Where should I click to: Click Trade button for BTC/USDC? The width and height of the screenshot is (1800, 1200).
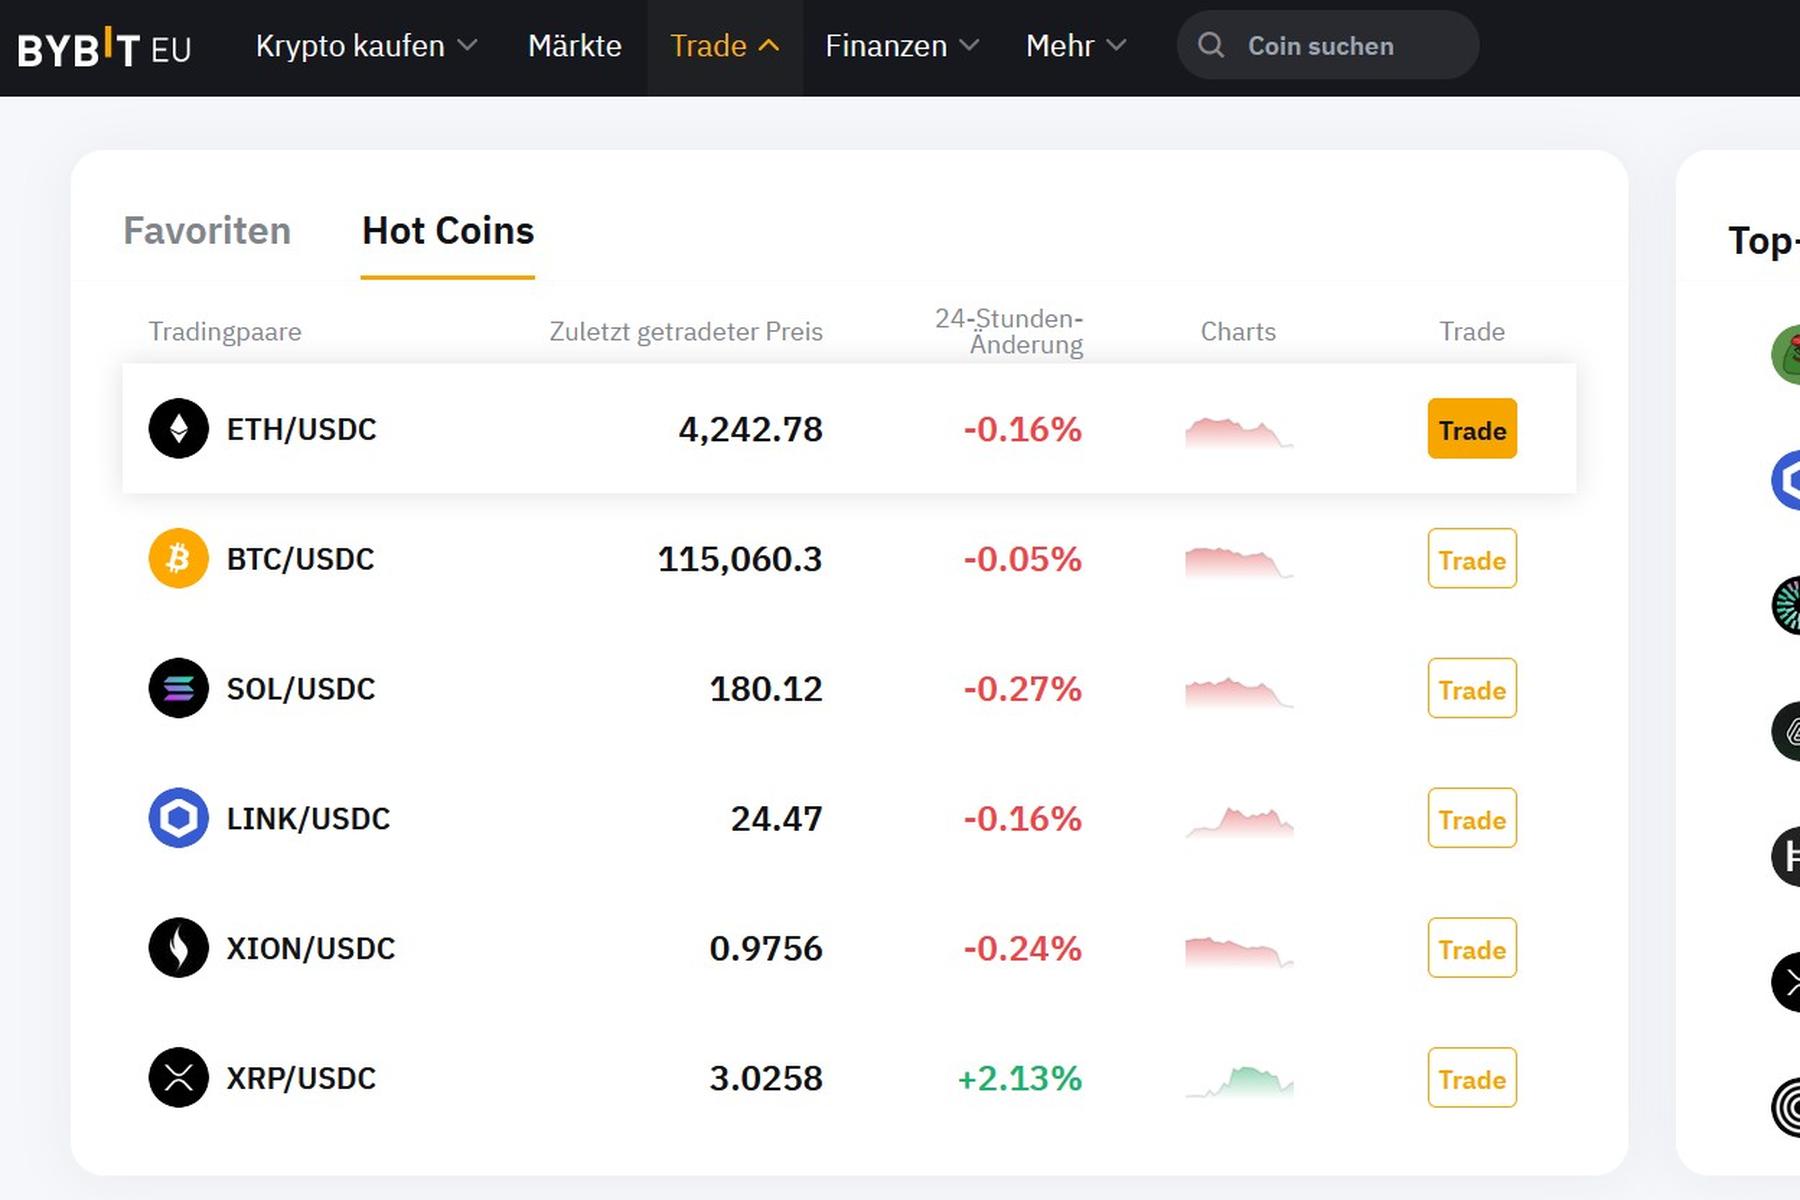click(x=1472, y=558)
